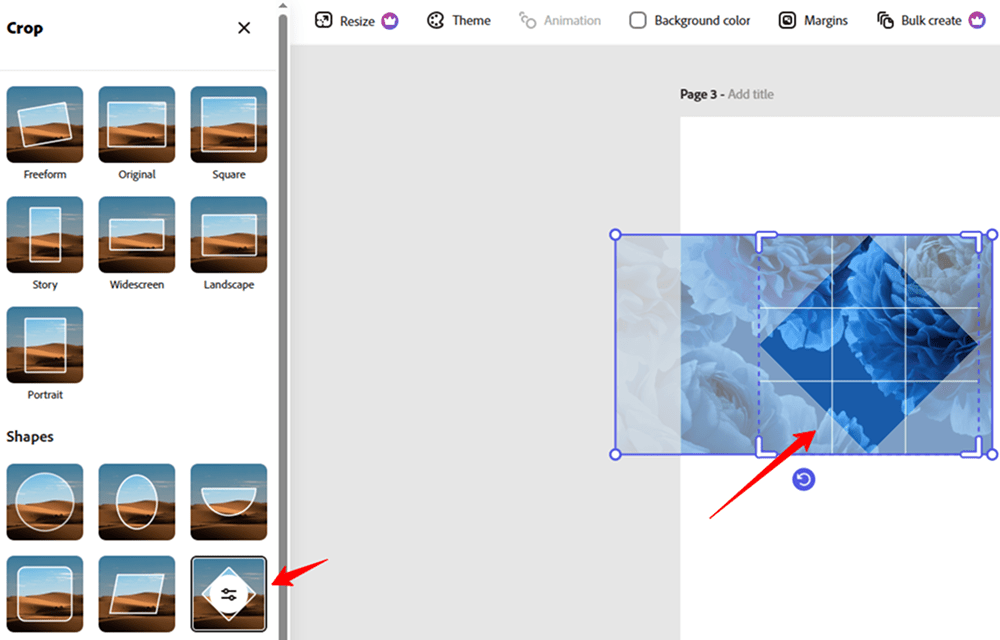This screenshot has width=1000, height=640.
Task: Click the top-right crop corner bracket
Action: pos(973,240)
